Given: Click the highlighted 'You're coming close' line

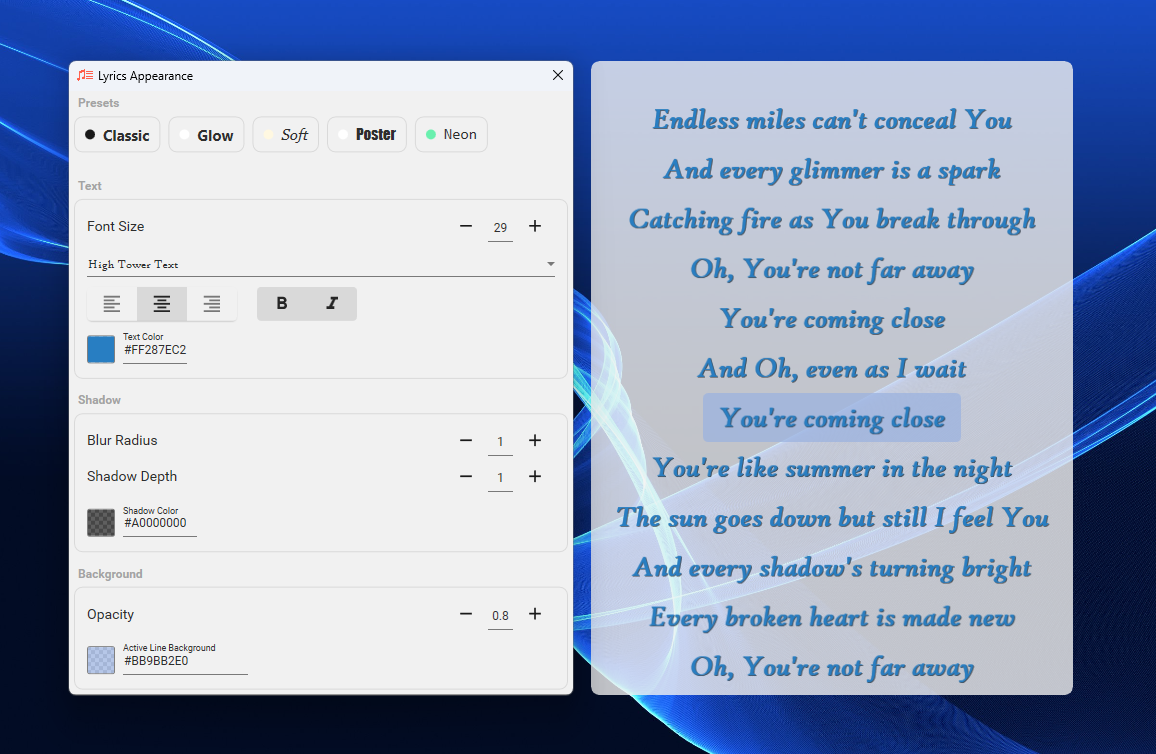Looking at the screenshot, I should tap(832, 418).
